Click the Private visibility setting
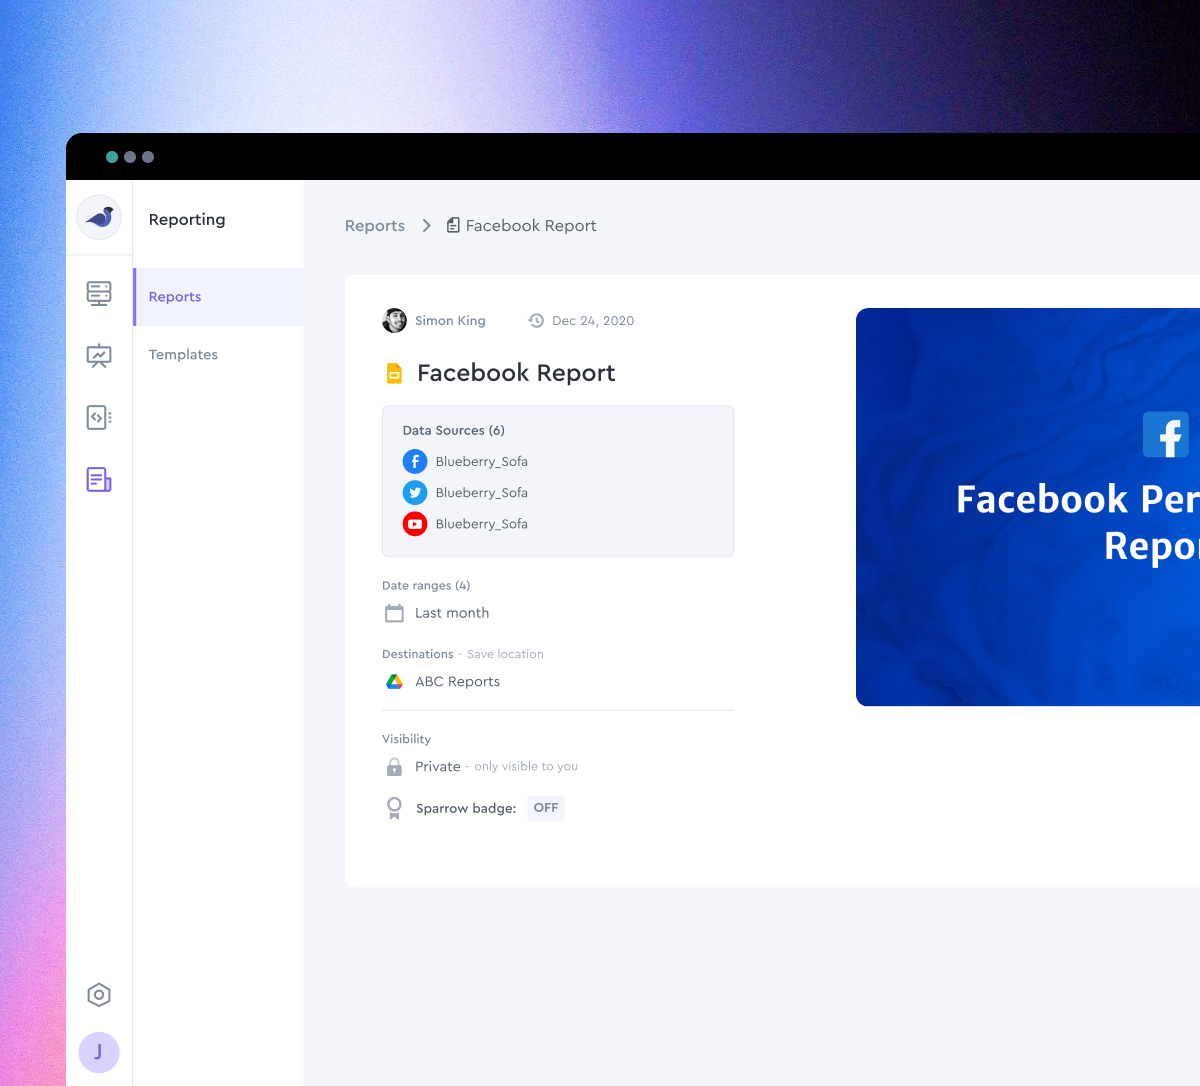 438,767
